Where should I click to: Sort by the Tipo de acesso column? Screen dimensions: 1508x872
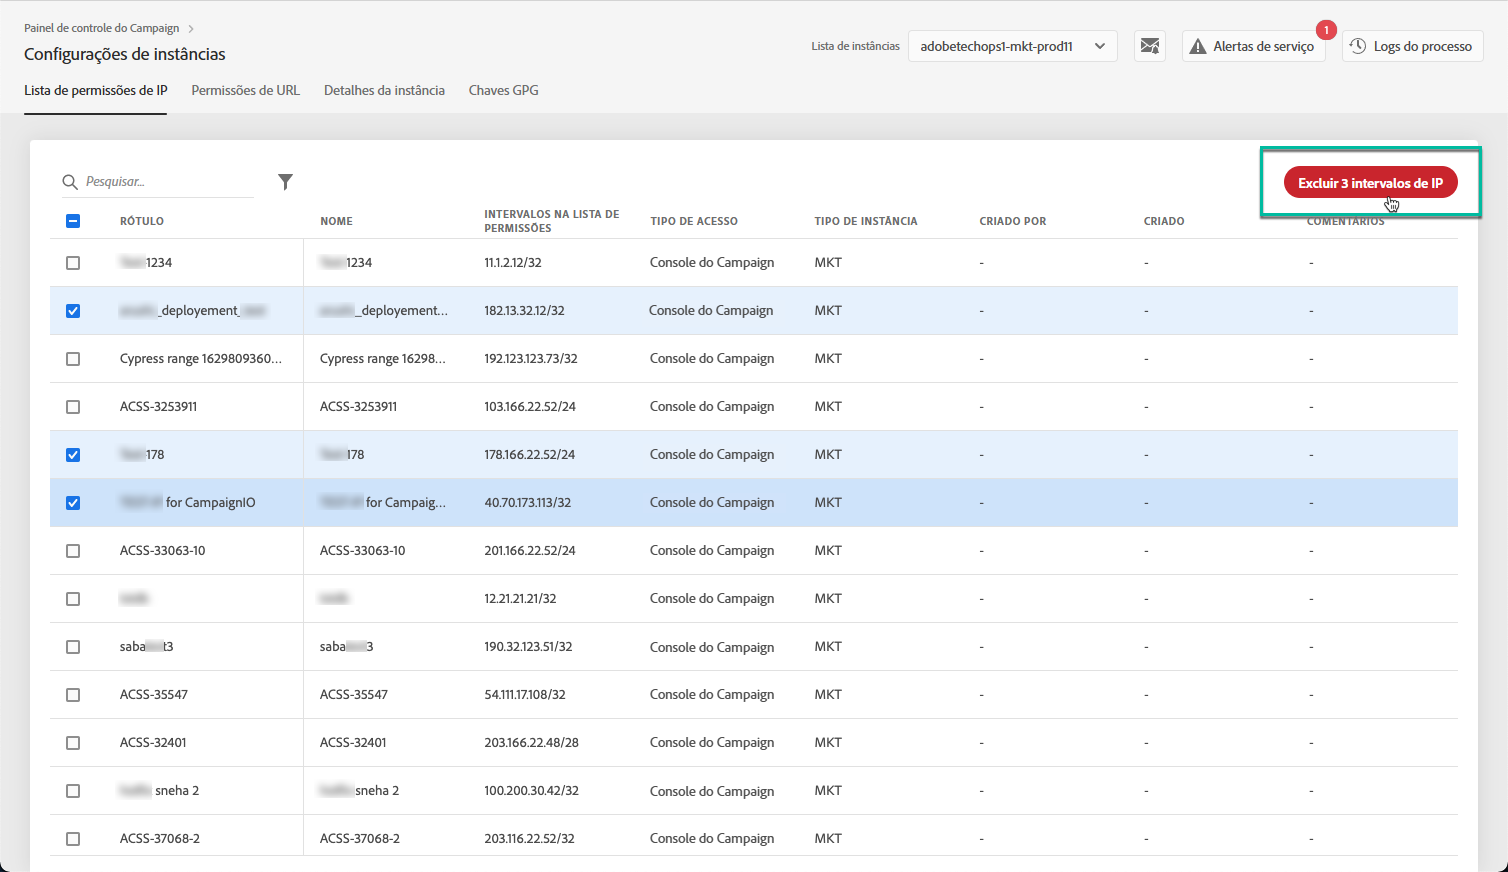694,221
